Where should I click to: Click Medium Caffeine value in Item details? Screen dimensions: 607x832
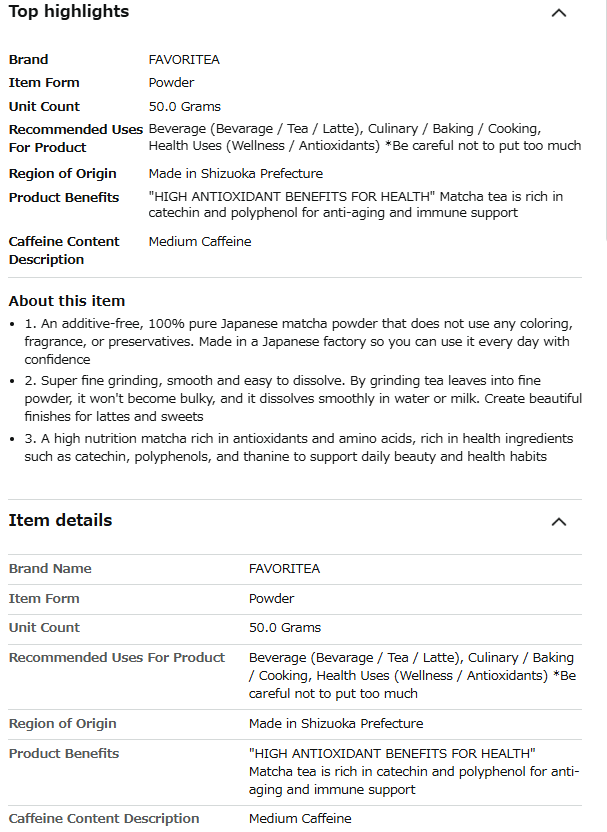pyautogui.click(x=300, y=819)
